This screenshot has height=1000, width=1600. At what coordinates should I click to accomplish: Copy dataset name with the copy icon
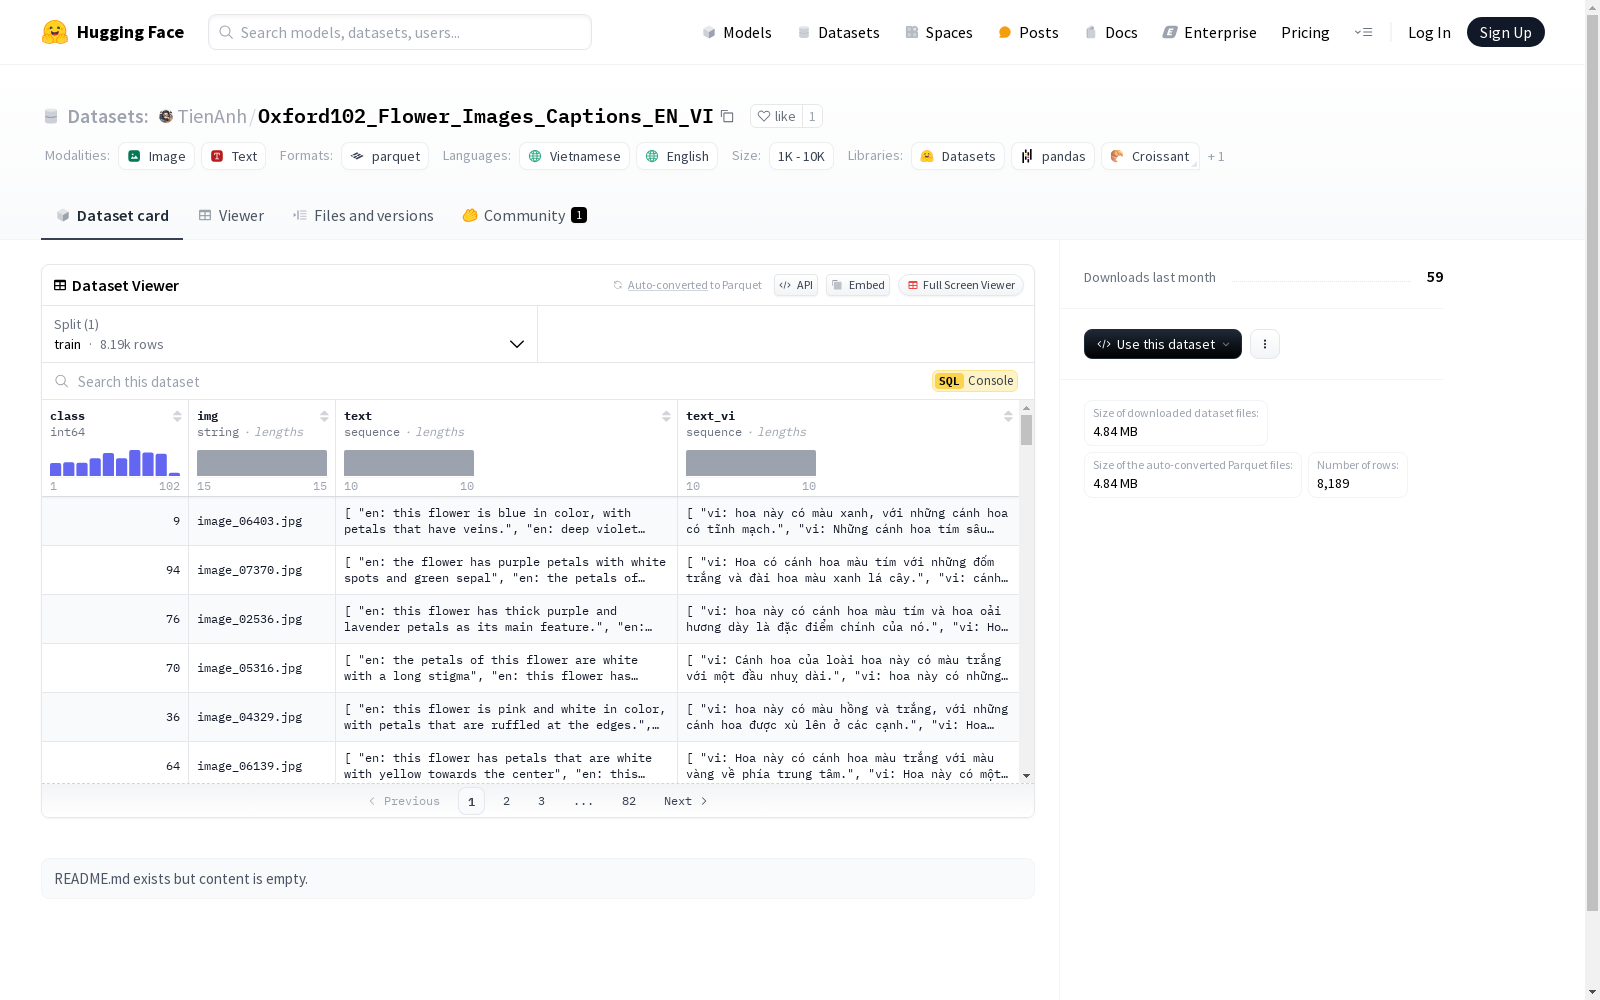(727, 116)
